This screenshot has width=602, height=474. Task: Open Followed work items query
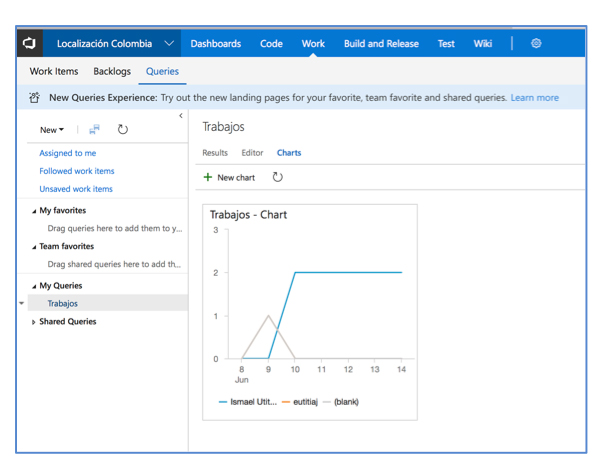tap(77, 171)
